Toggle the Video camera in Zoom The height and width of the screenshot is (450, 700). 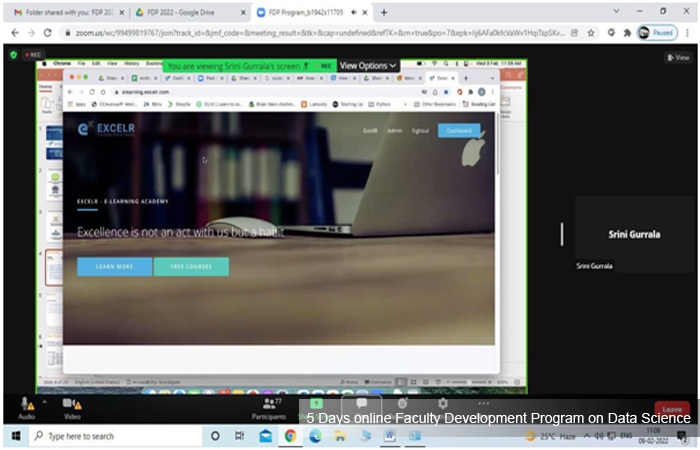[72, 408]
